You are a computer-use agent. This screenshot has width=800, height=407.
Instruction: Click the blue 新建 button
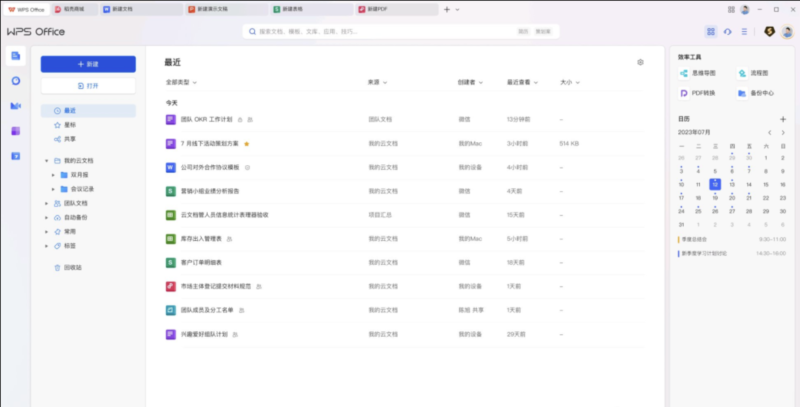(x=88, y=64)
